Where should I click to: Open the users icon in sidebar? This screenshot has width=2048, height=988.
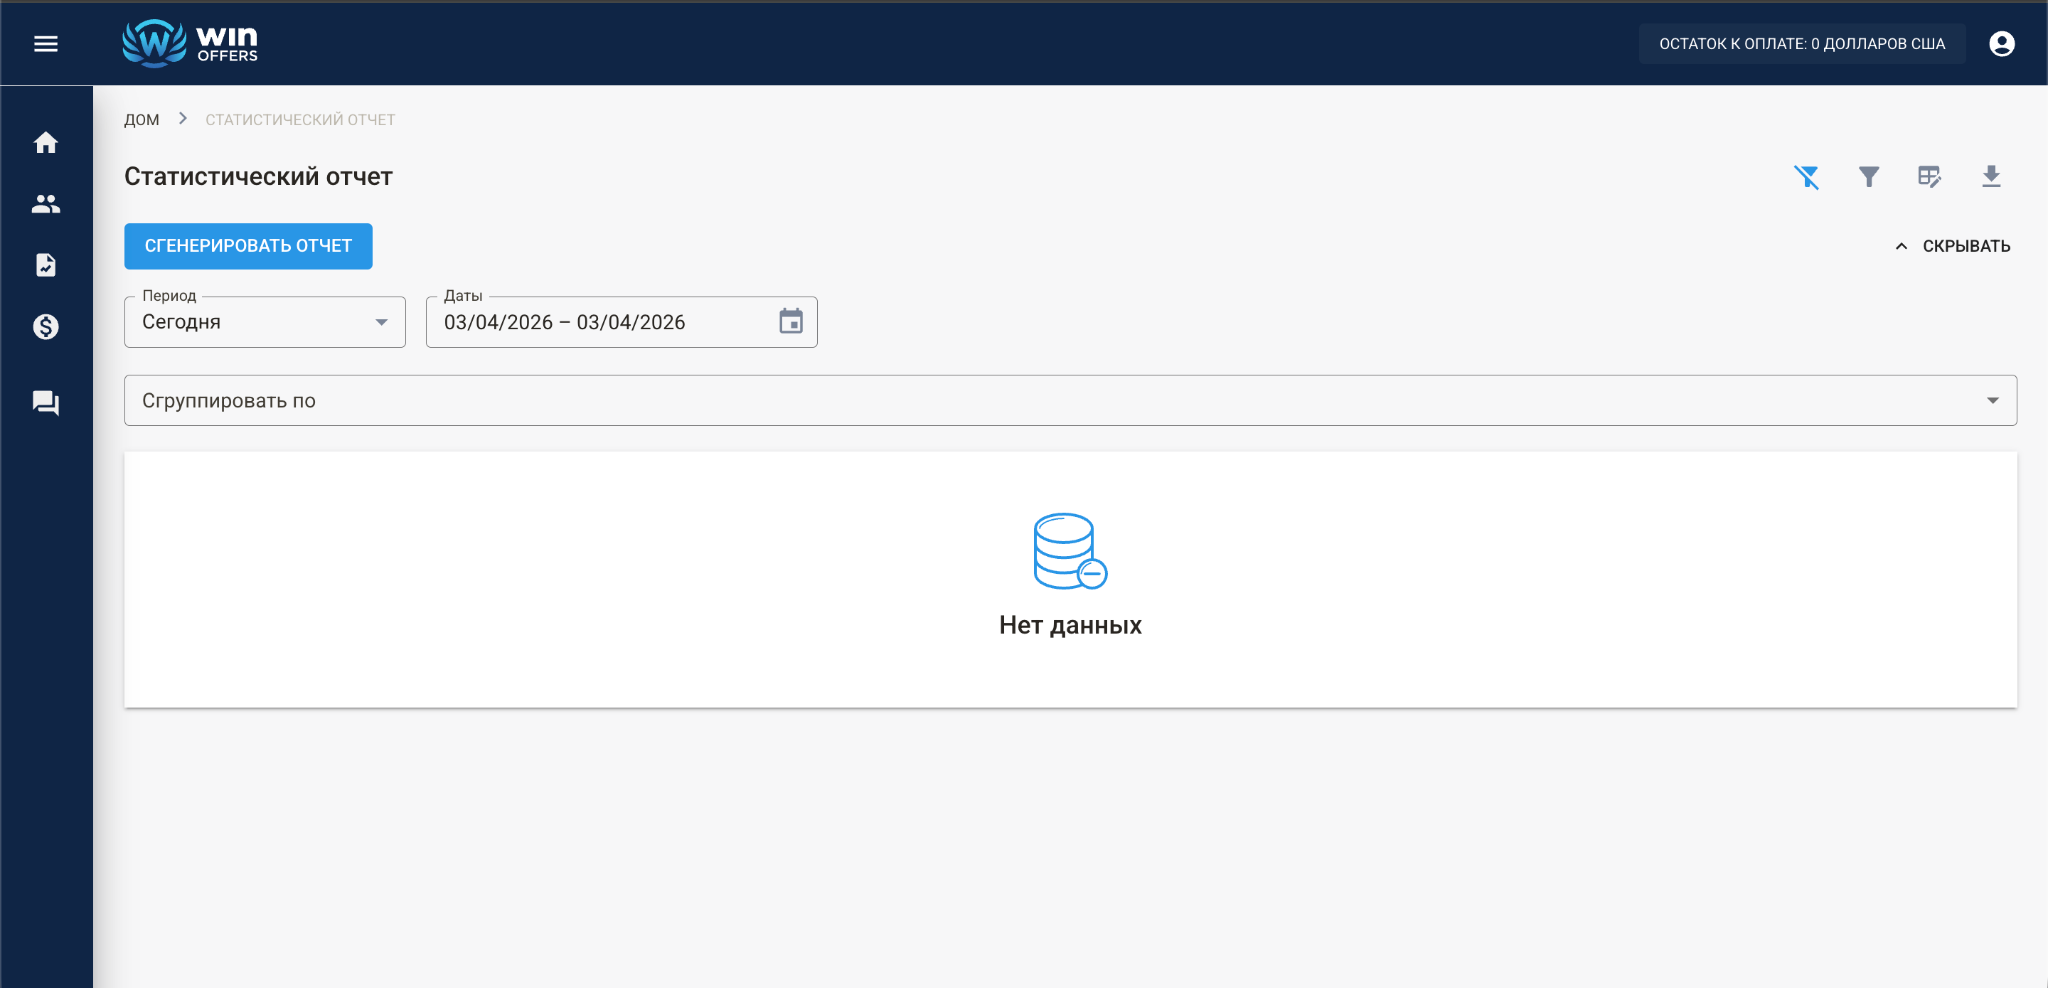click(x=46, y=204)
